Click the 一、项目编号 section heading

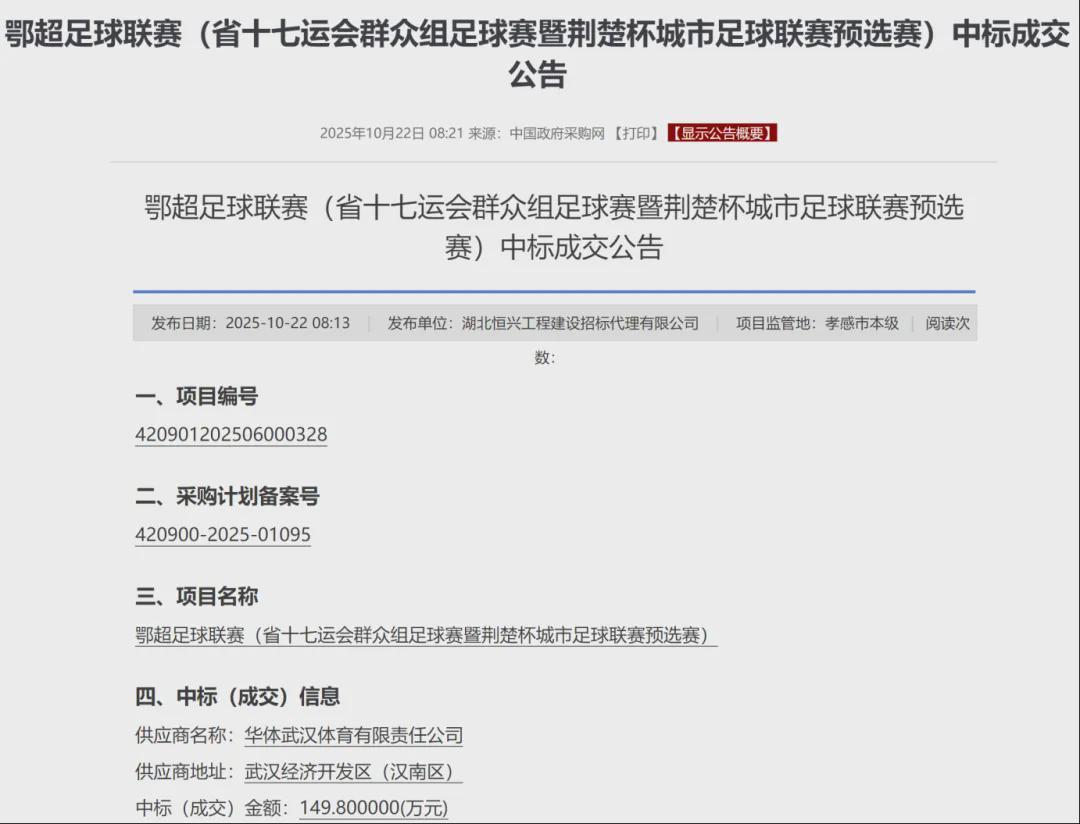(x=196, y=396)
